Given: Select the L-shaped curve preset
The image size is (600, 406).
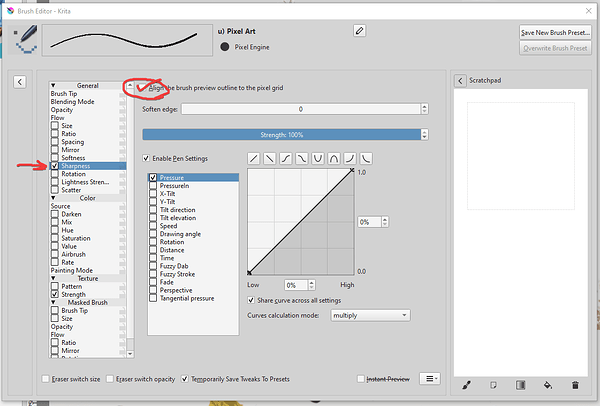Looking at the screenshot, I should click(x=366, y=158).
